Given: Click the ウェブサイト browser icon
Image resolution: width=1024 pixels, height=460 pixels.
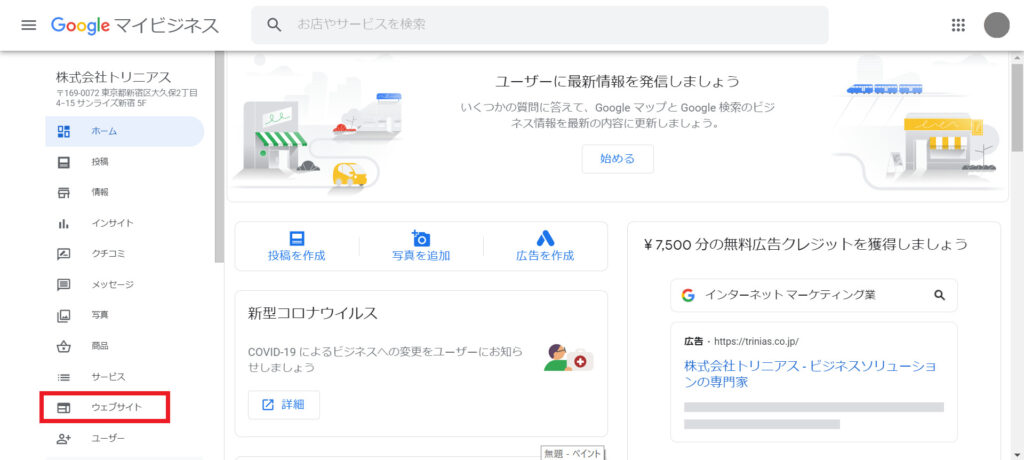Looking at the screenshot, I should 63,408.
